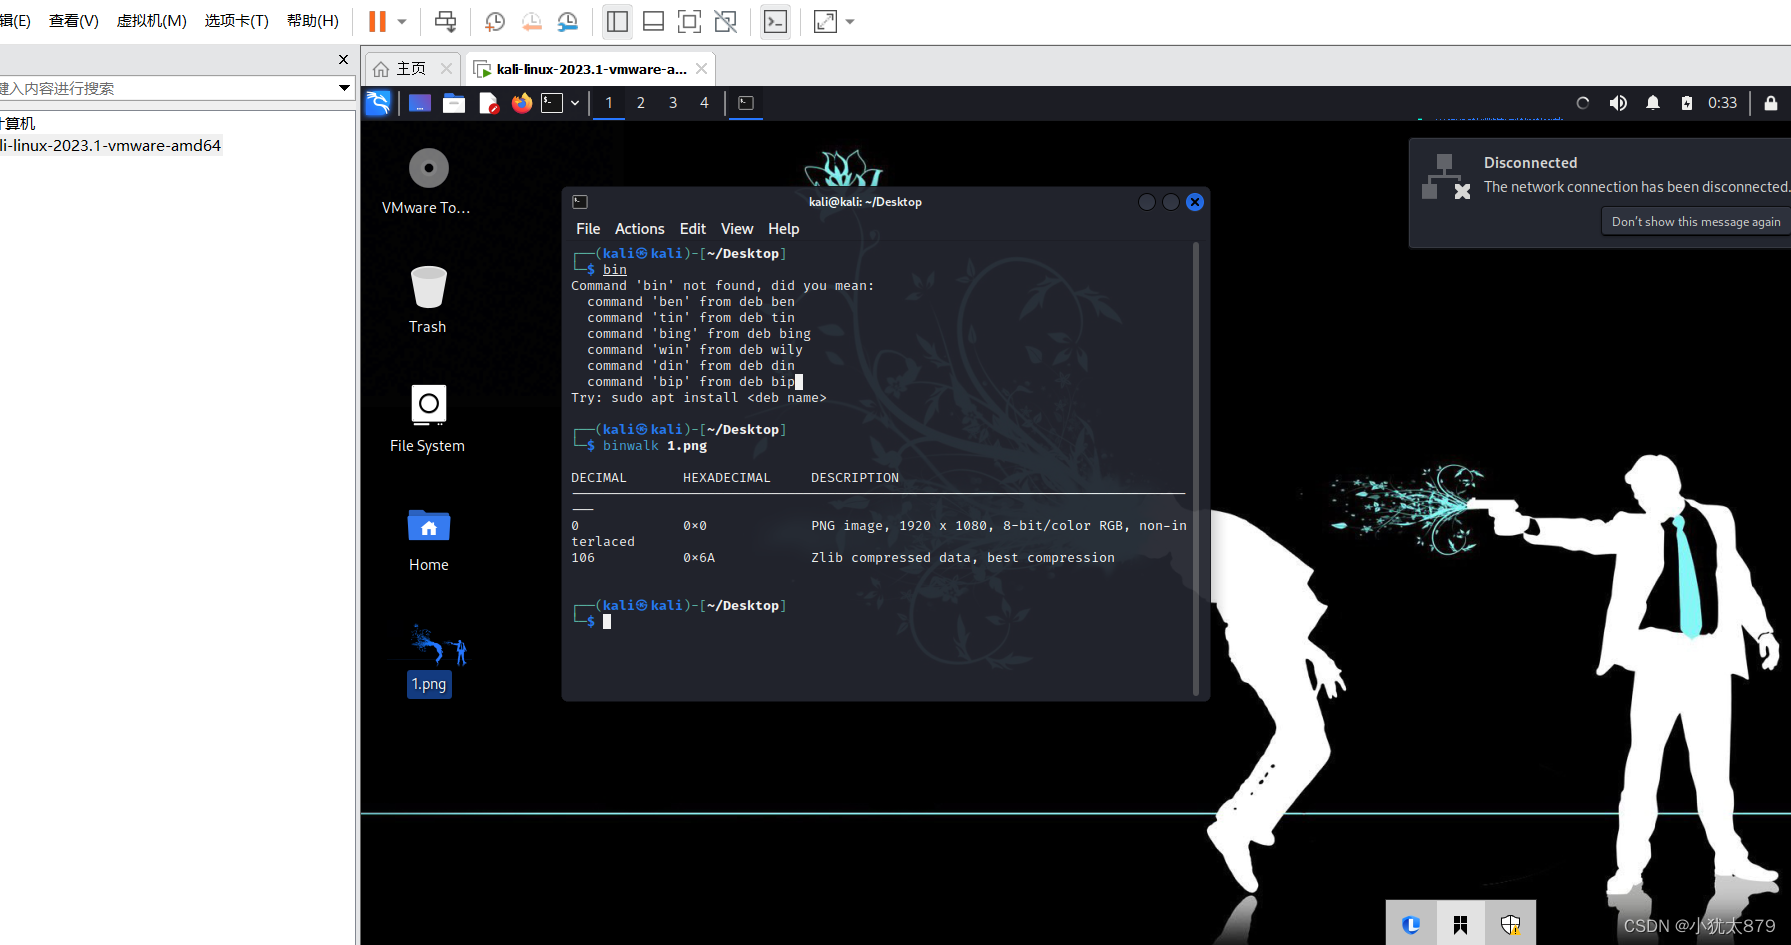
Task: Click the power manager battery icon
Action: [1687, 103]
